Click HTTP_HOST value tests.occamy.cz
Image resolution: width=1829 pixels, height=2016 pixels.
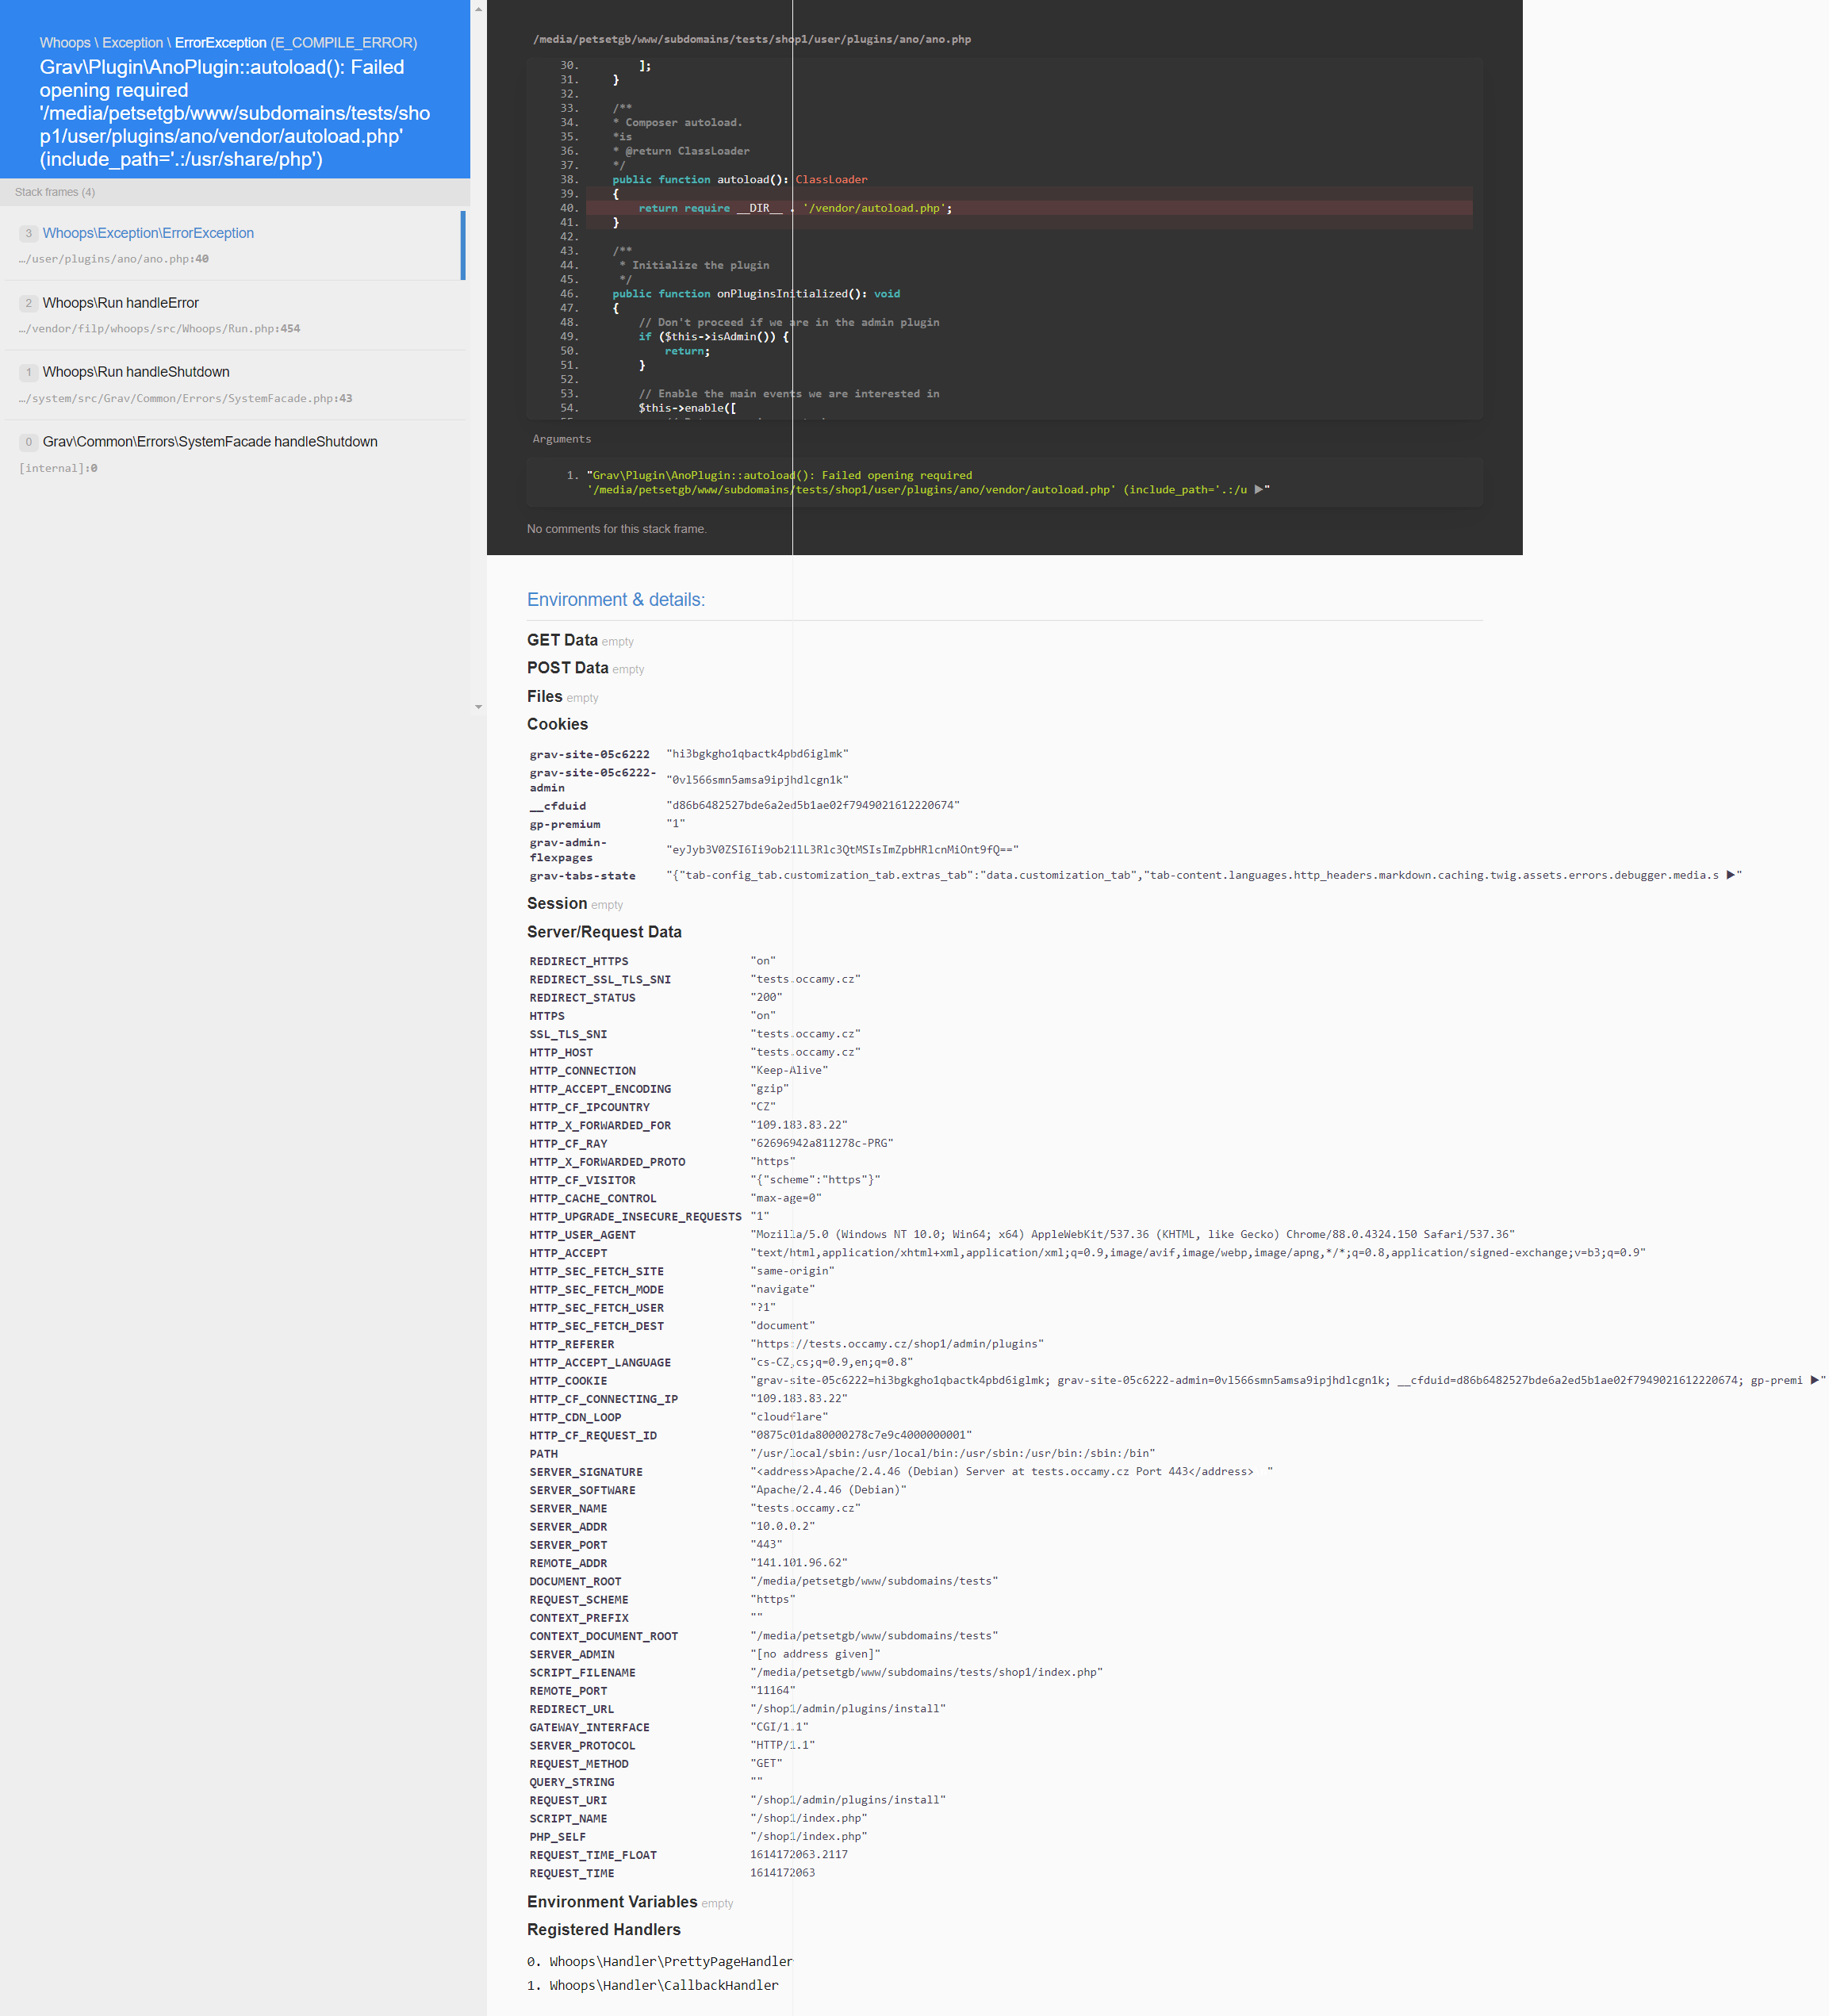(x=805, y=1052)
